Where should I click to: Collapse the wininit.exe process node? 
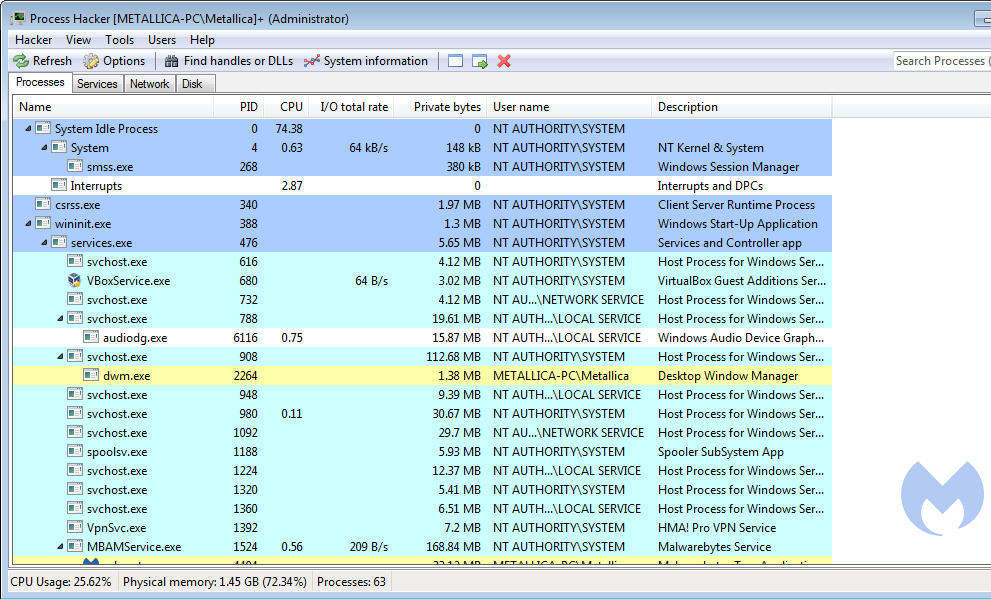coord(28,224)
